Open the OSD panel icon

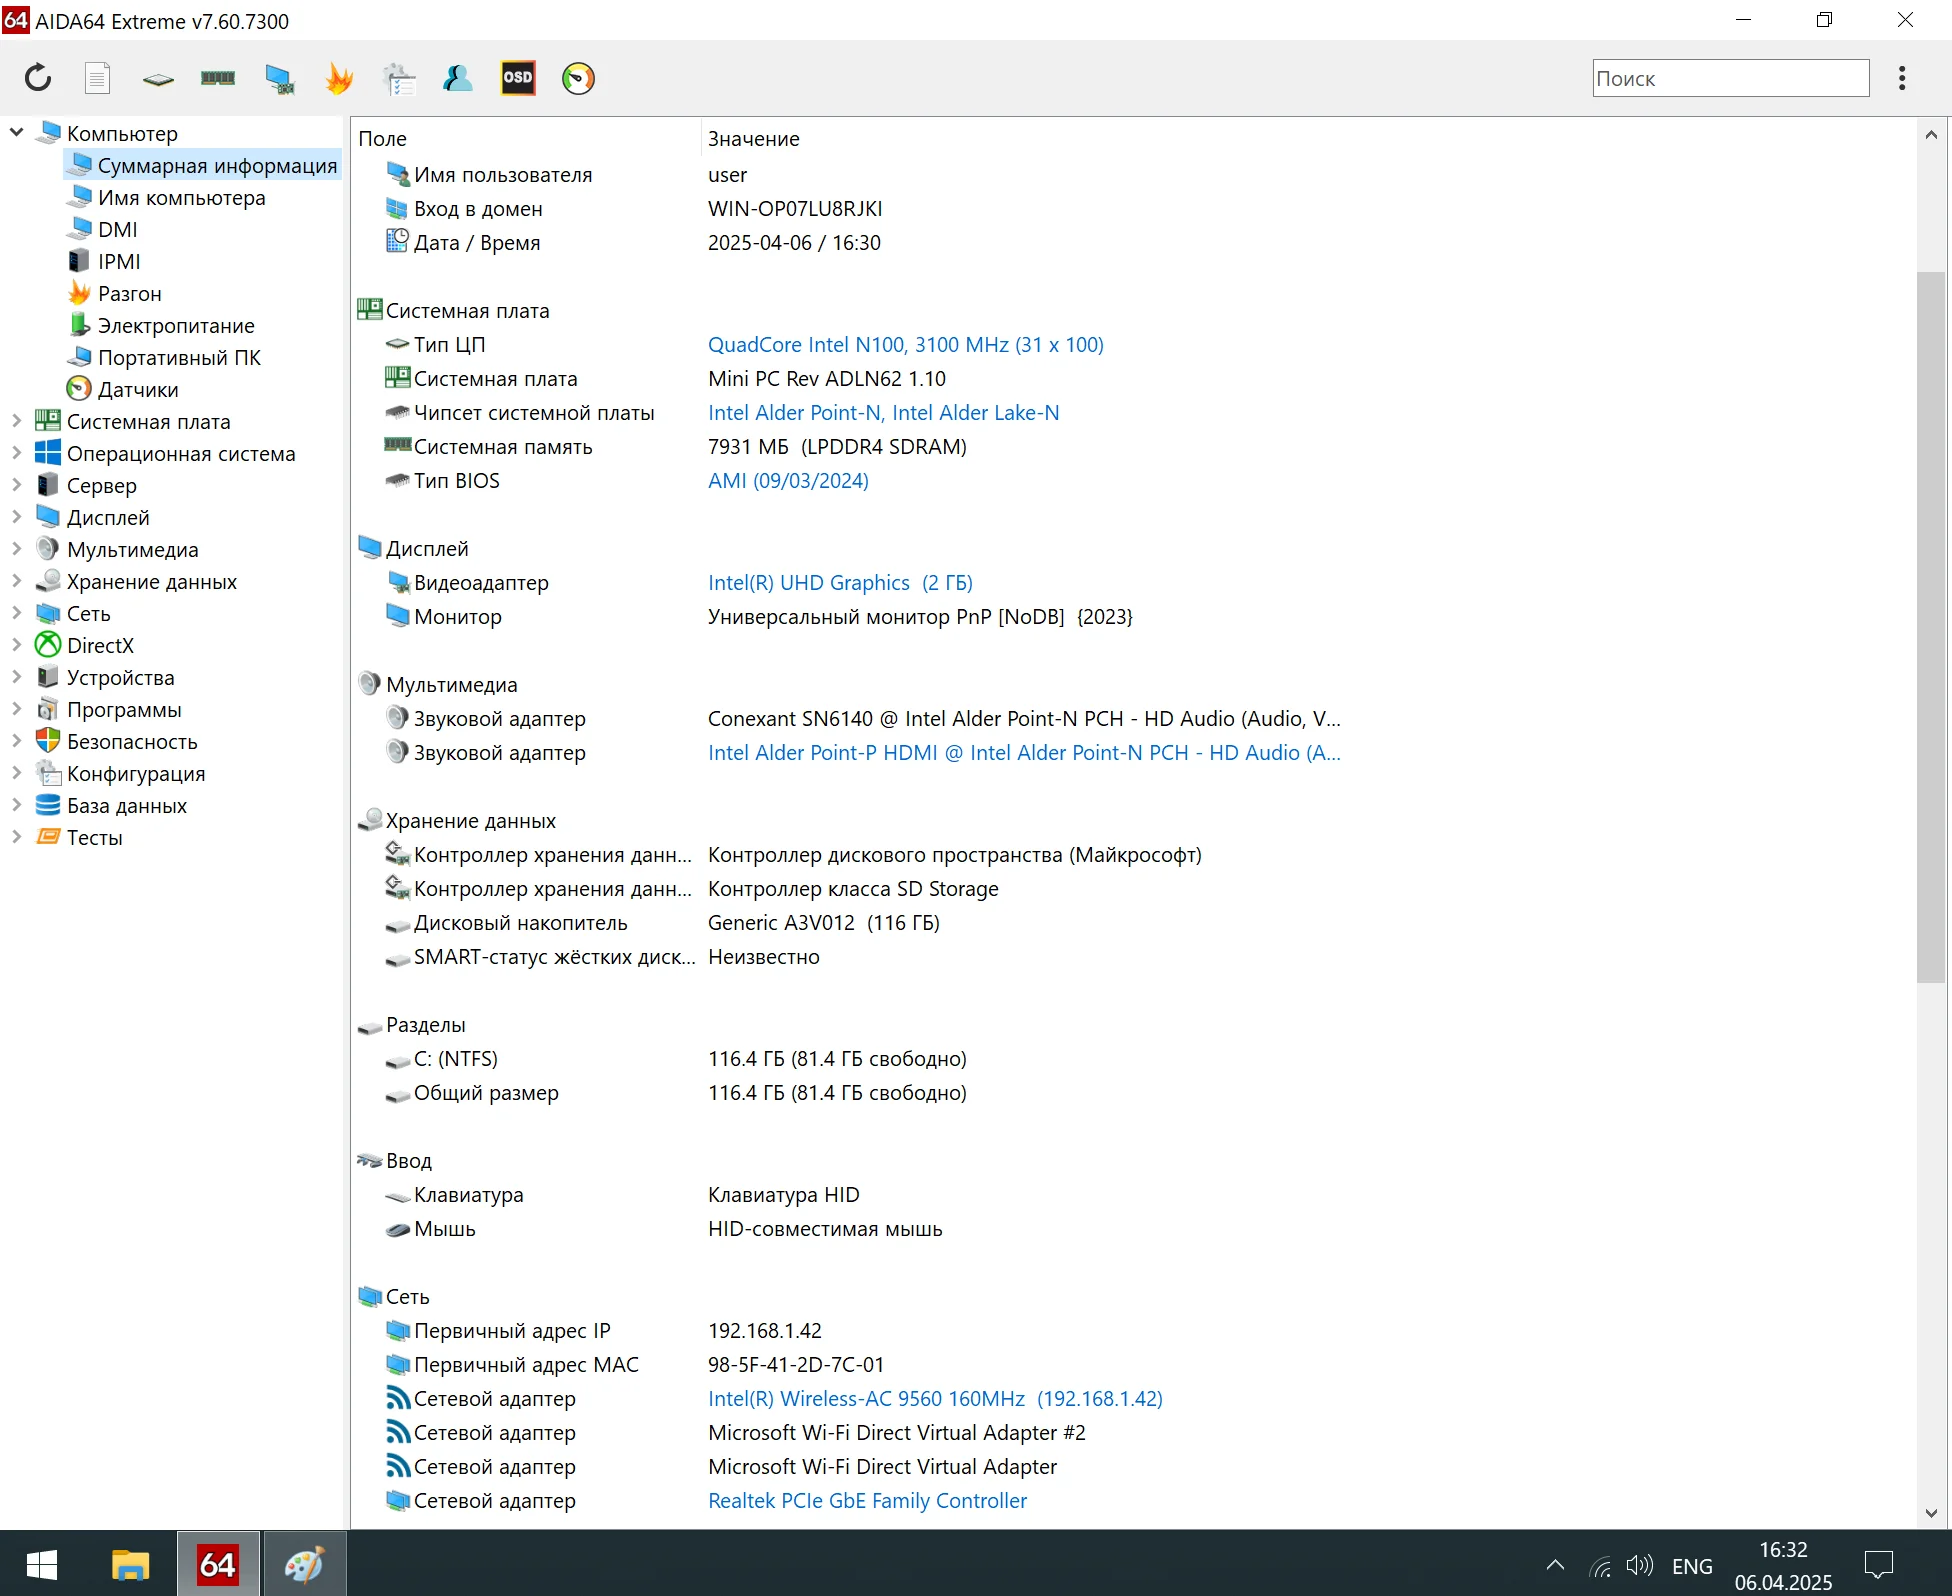518,78
